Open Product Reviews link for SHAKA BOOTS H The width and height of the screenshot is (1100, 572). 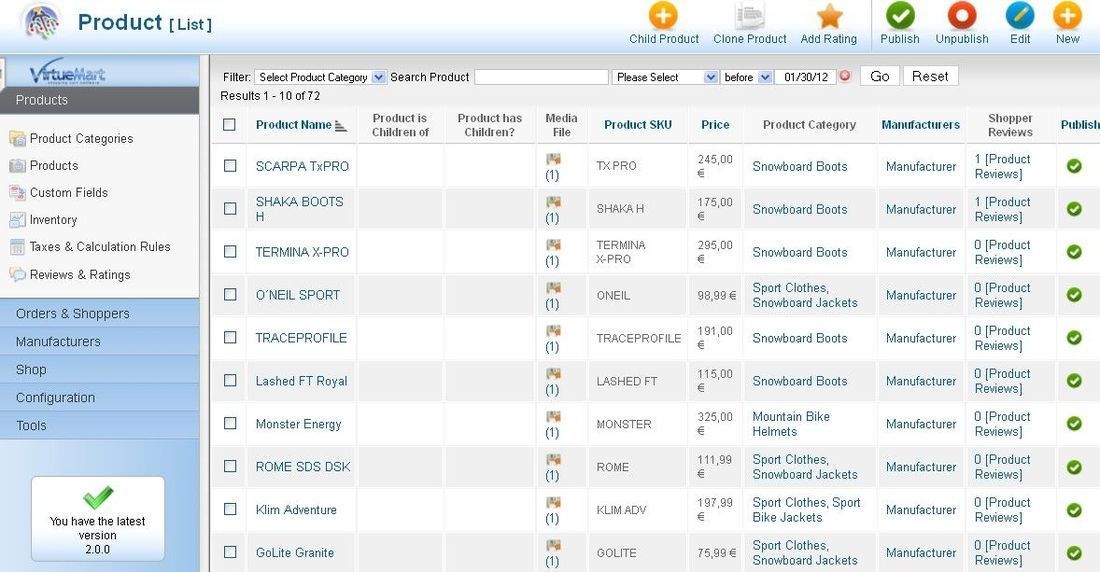tap(1002, 209)
